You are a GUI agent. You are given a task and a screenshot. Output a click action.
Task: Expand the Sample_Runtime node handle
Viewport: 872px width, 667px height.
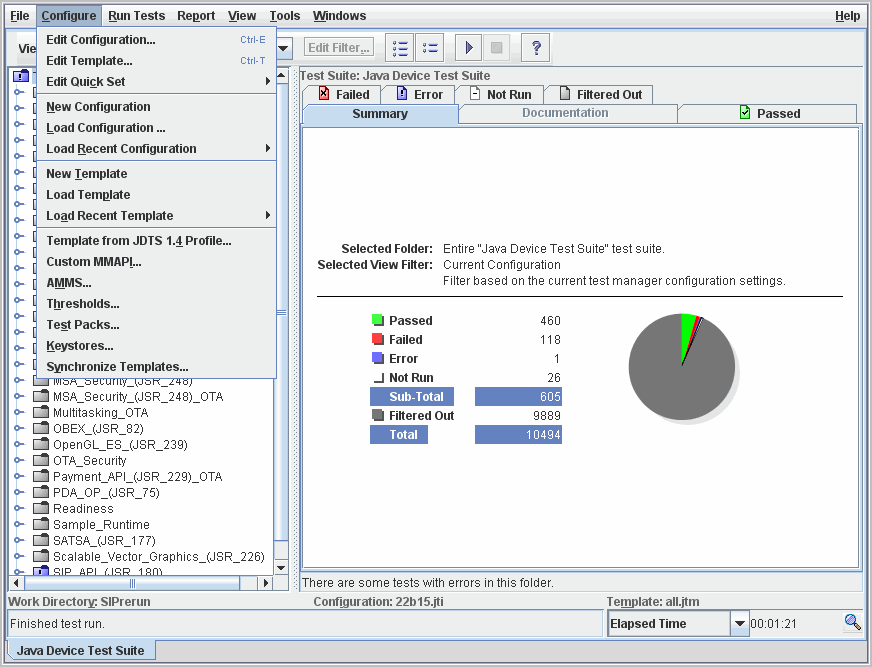click(x=19, y=525)
